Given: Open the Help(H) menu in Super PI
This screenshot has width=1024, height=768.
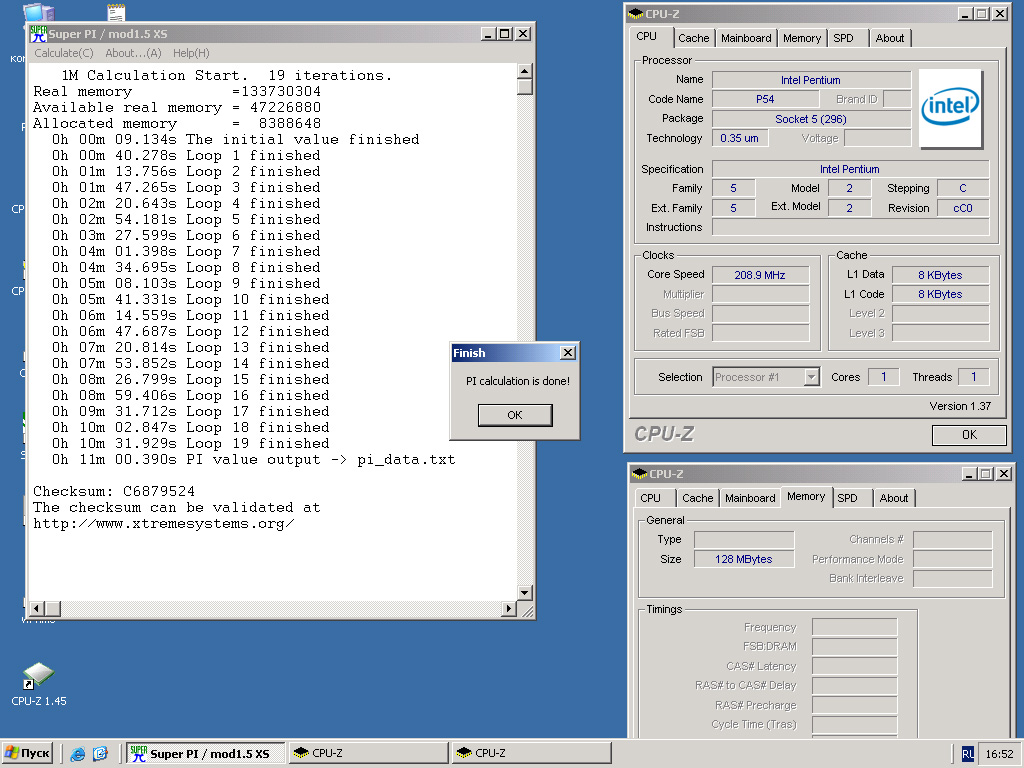Looking at the screenshot, I should [191, 54].
